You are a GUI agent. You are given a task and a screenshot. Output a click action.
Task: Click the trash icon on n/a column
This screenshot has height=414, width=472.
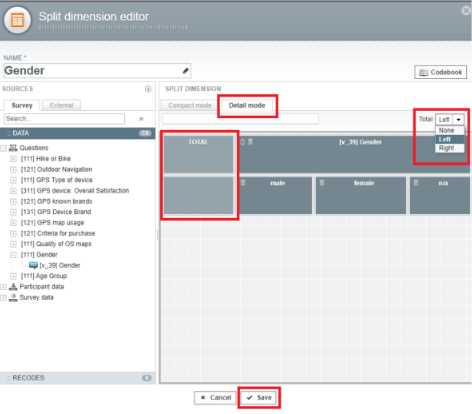pos(416,183)
